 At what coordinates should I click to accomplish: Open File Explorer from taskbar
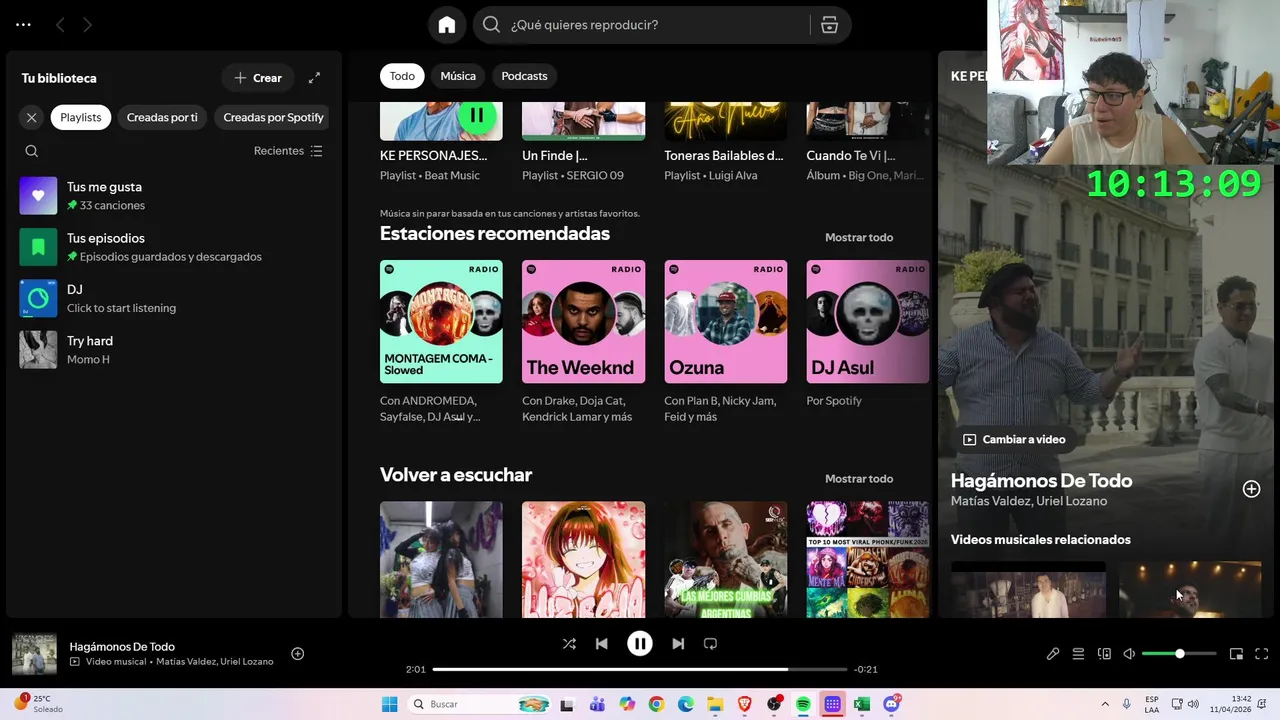coord(715,704)
